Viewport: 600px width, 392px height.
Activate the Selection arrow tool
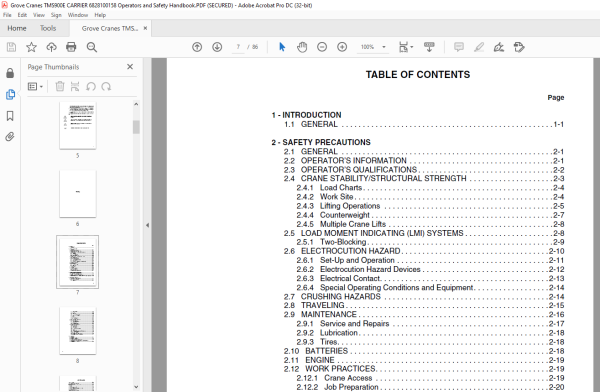pyautogui.click(x=282, y=47)
